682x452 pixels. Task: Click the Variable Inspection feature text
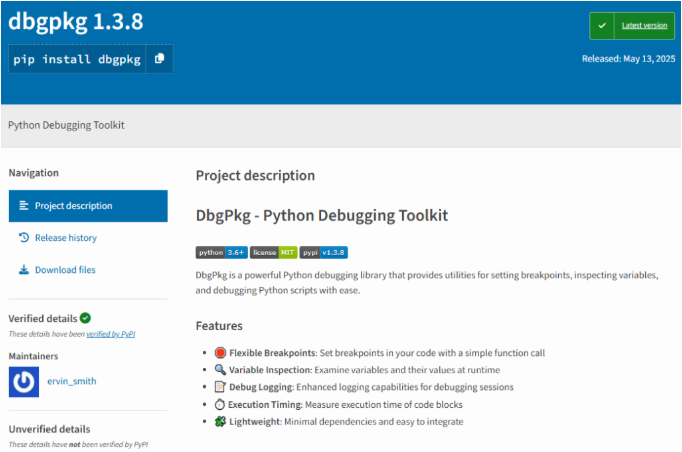point(364,370)
